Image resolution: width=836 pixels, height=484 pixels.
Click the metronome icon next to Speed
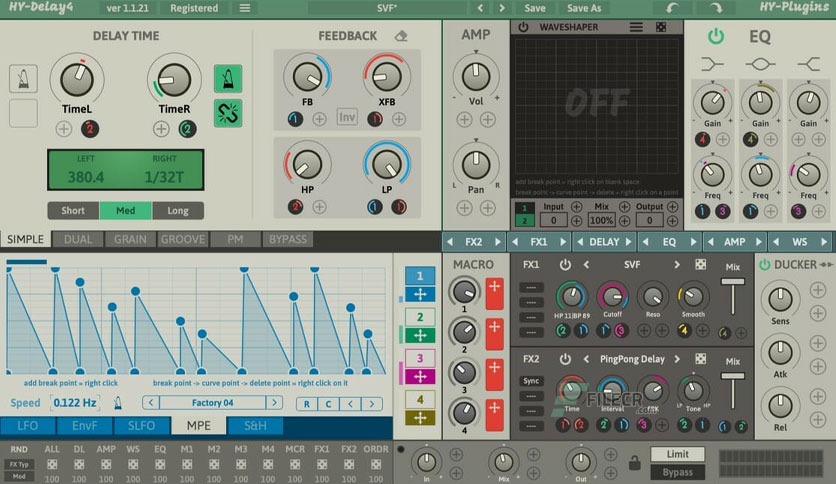click(118, 403)
